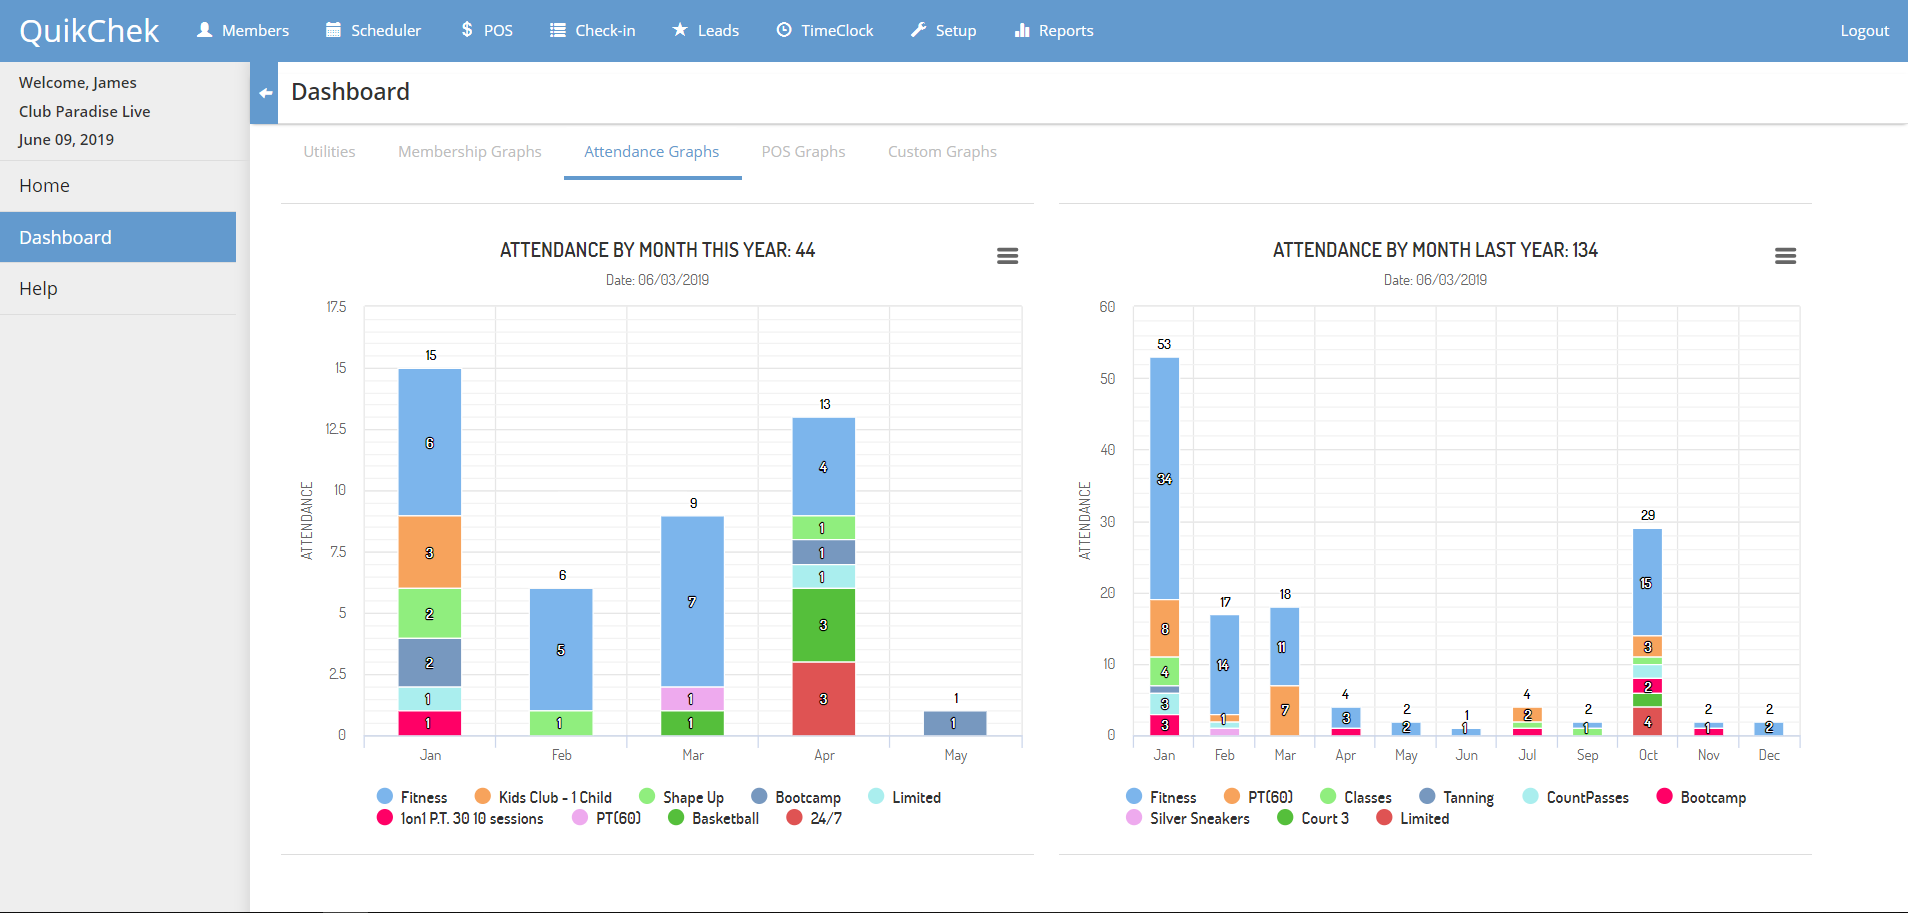Click the TimeClock clock icon
This screenshot has width=1908, height=913.
pyautogui.click(x=784, y=30)
